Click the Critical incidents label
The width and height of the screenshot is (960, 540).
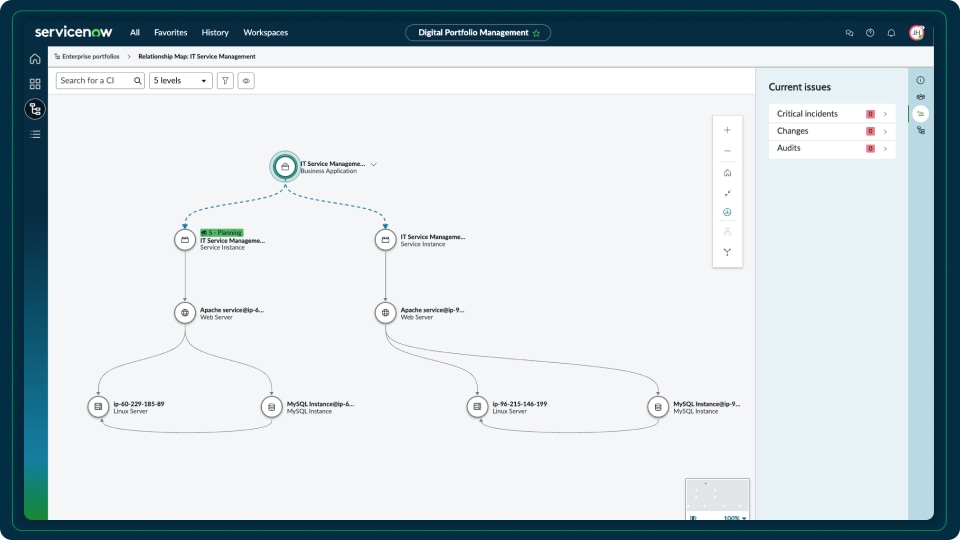[807, 114]
